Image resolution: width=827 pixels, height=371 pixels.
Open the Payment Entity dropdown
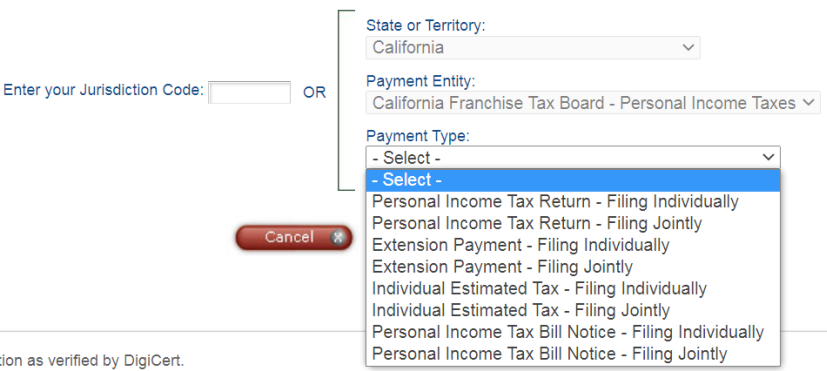593,102
